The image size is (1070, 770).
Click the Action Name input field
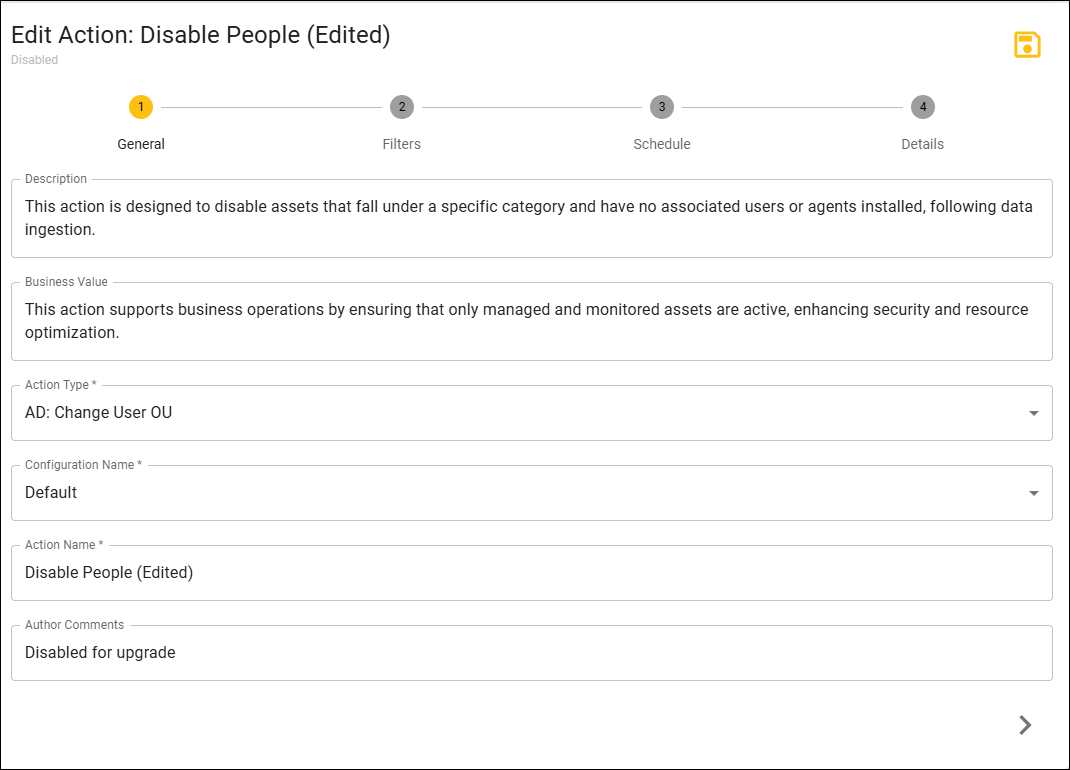coord(532,573)
